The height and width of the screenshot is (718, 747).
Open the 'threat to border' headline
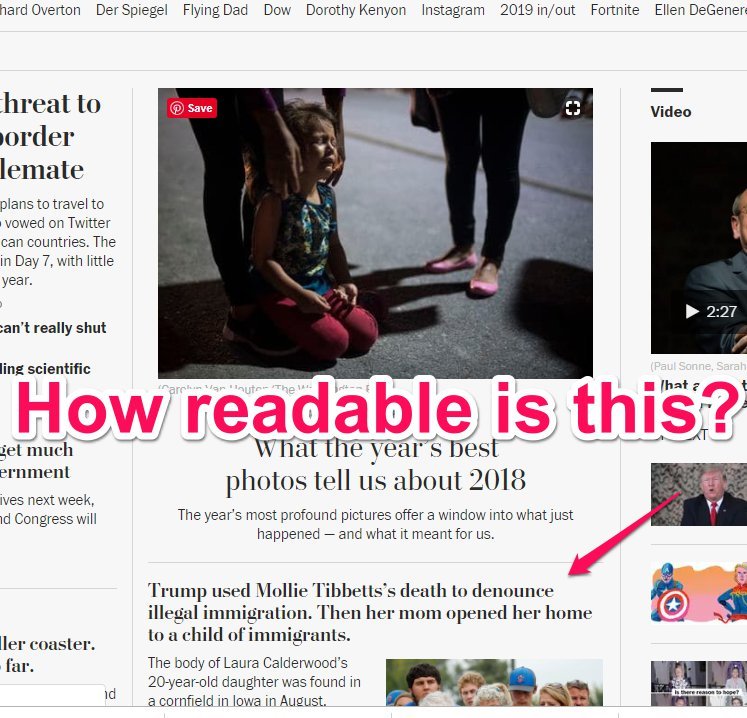coord(50,137)
